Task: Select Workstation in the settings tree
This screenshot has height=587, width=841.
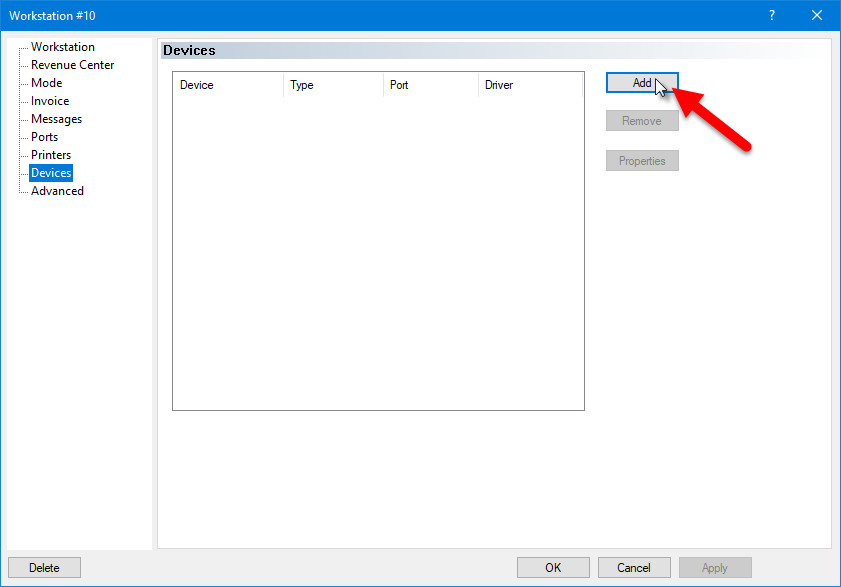Action: pos(62,47)
